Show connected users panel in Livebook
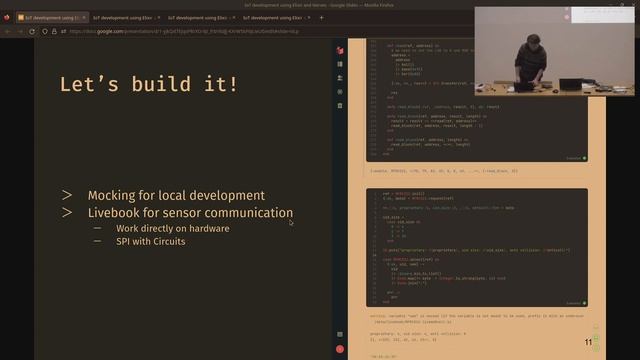The image size is (640, 360). click(340, 78)
